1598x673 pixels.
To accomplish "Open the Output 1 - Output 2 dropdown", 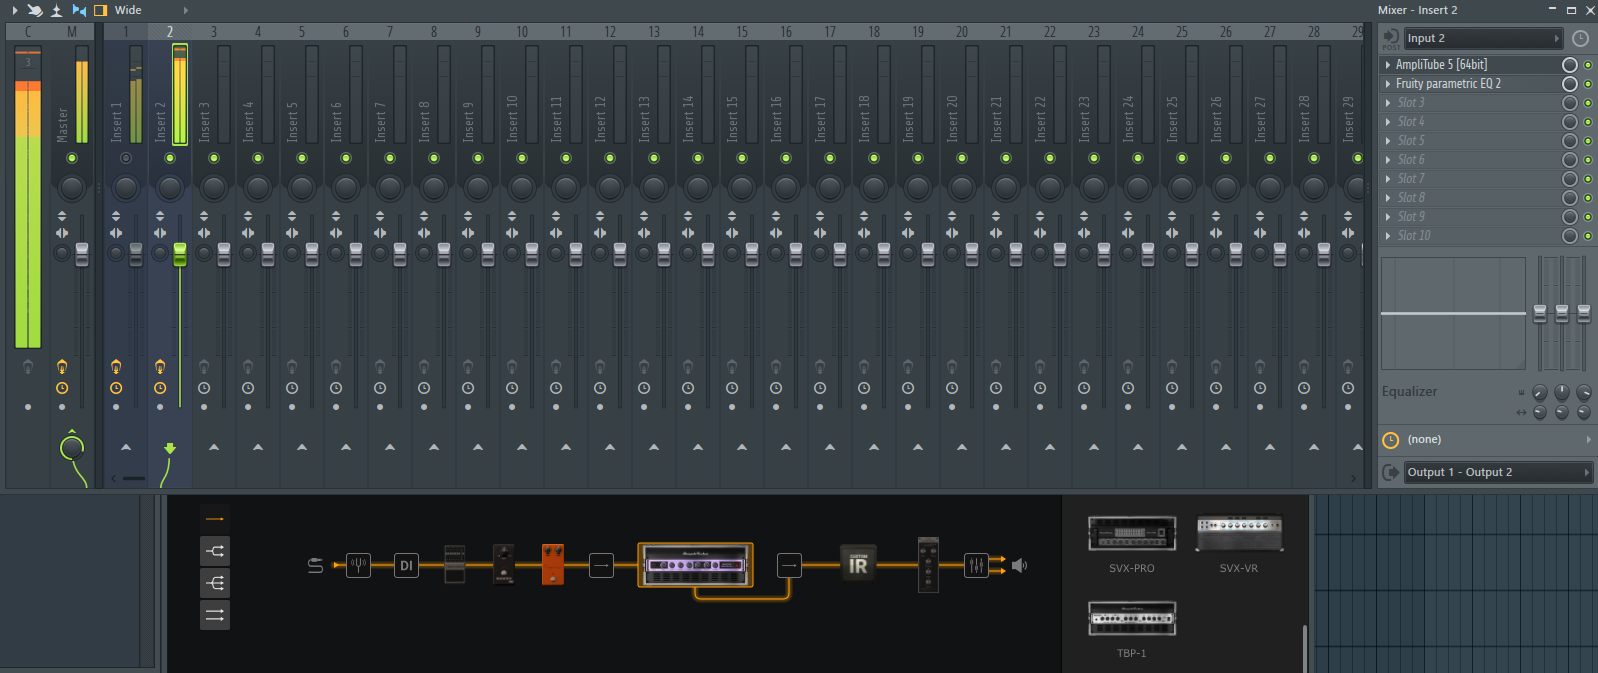I will pyautogui.click(x=1497, y=472).
